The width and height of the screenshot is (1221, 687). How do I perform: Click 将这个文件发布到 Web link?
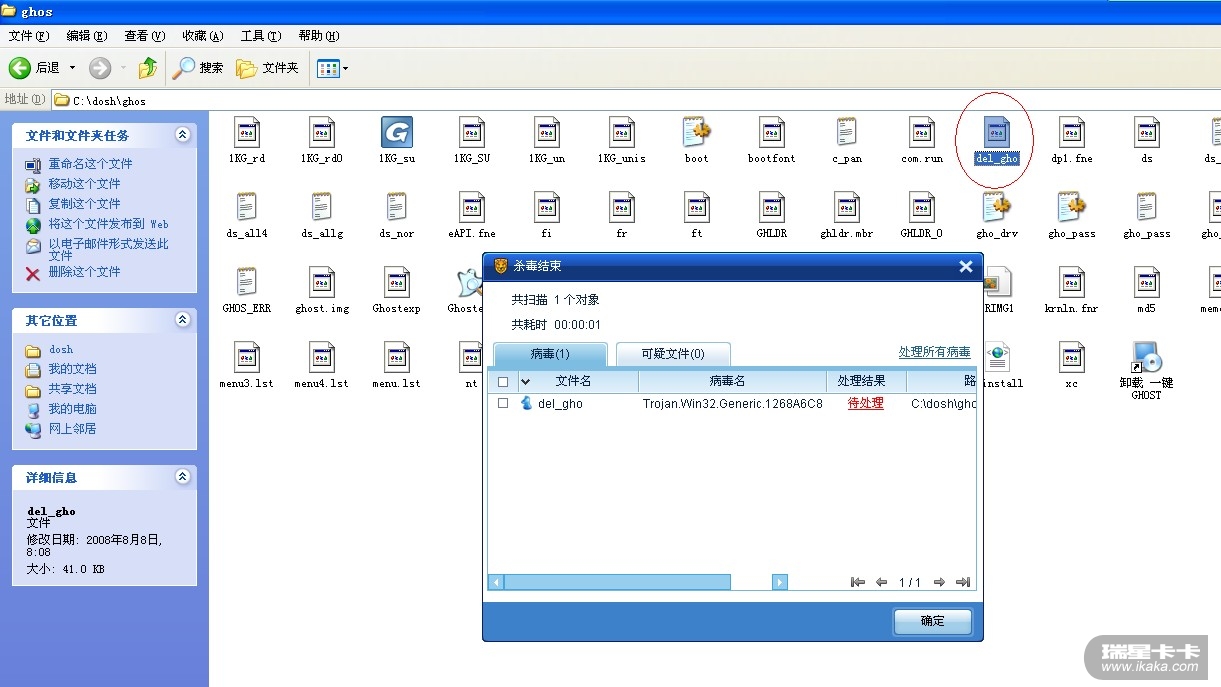click(x=108, y=224)
